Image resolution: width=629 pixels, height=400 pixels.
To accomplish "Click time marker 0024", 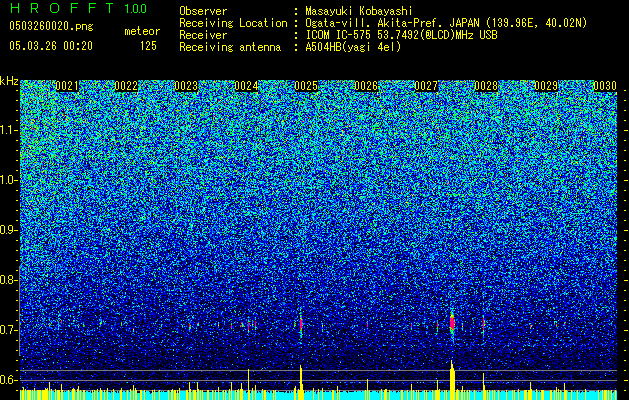I will (x=246, y=86).
